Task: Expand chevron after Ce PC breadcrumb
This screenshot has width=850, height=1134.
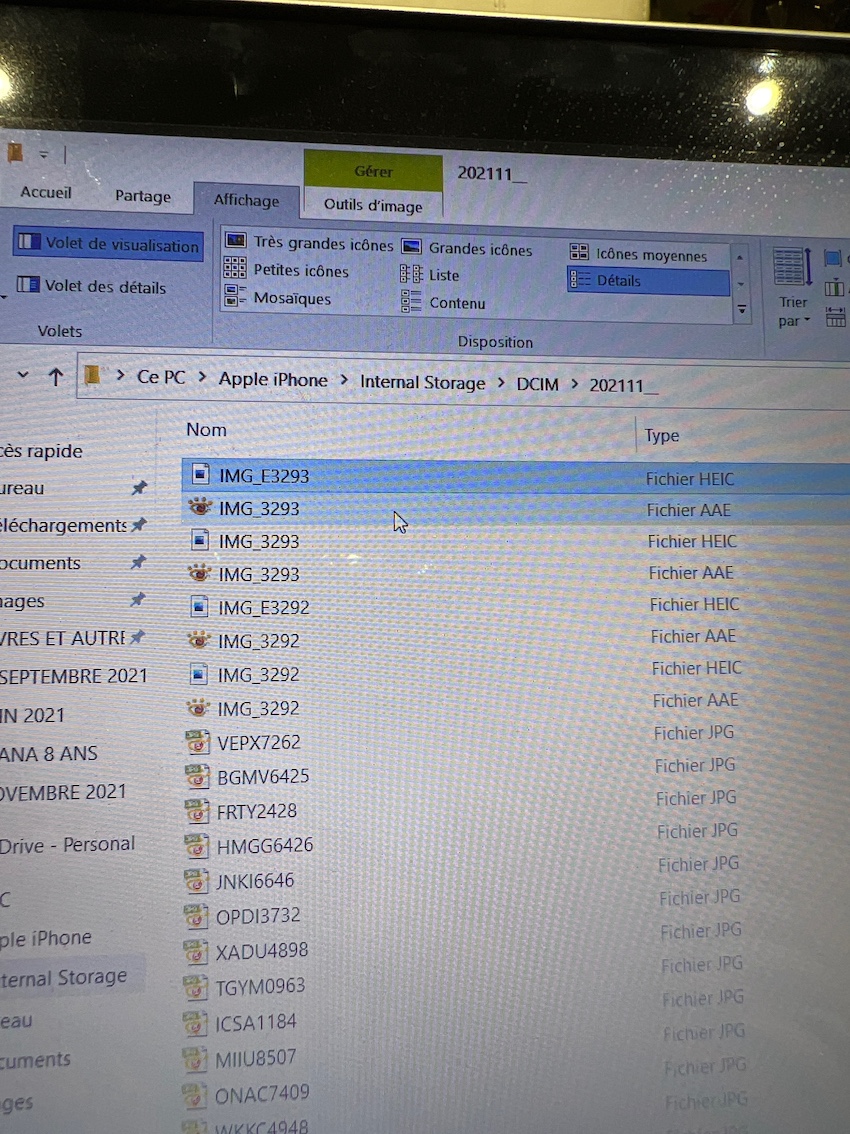Action: 203,378
